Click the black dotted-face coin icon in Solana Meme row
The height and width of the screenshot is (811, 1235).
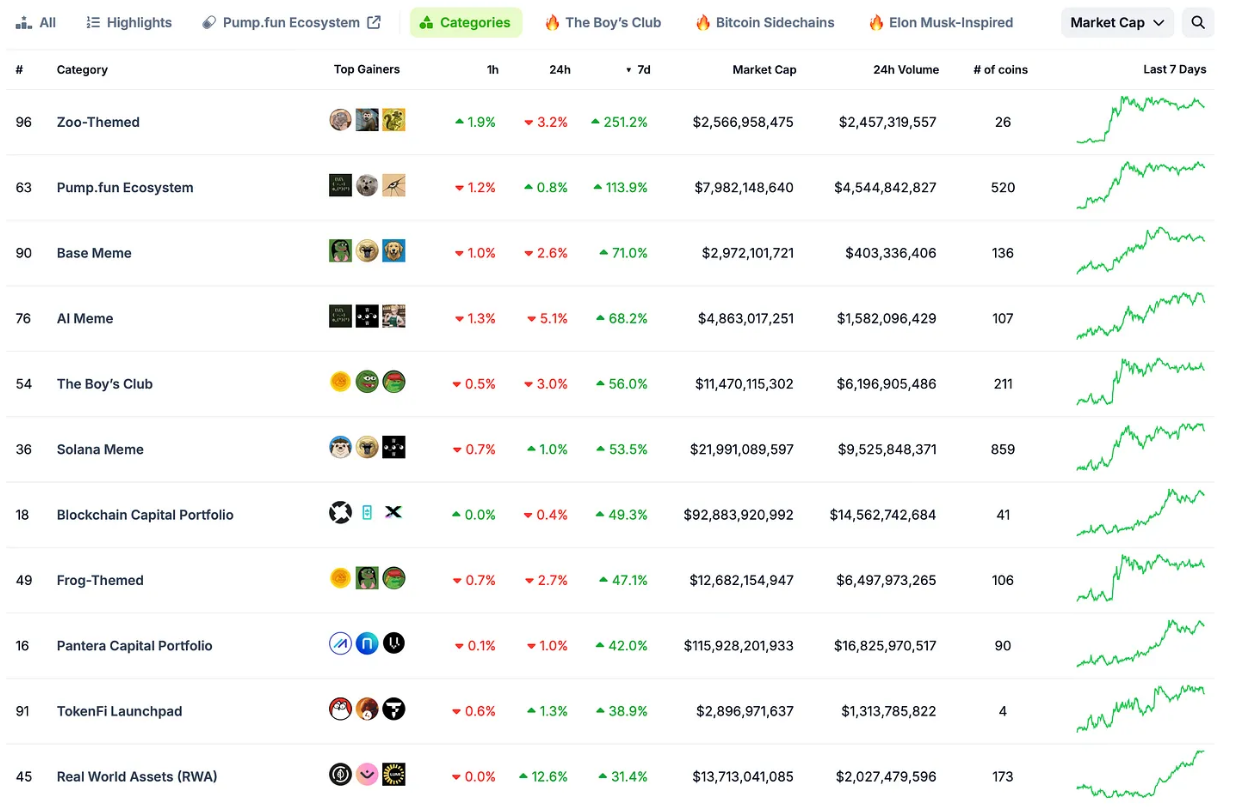tap(393, 447)
